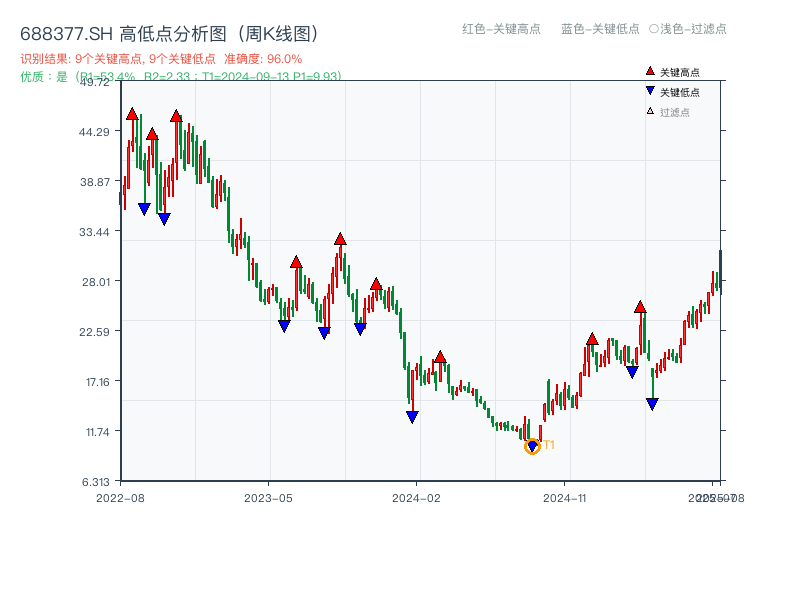Screen dimensions: 800x600
Task: Click the 2023-05 x-axis label
Action: [268, 498]
